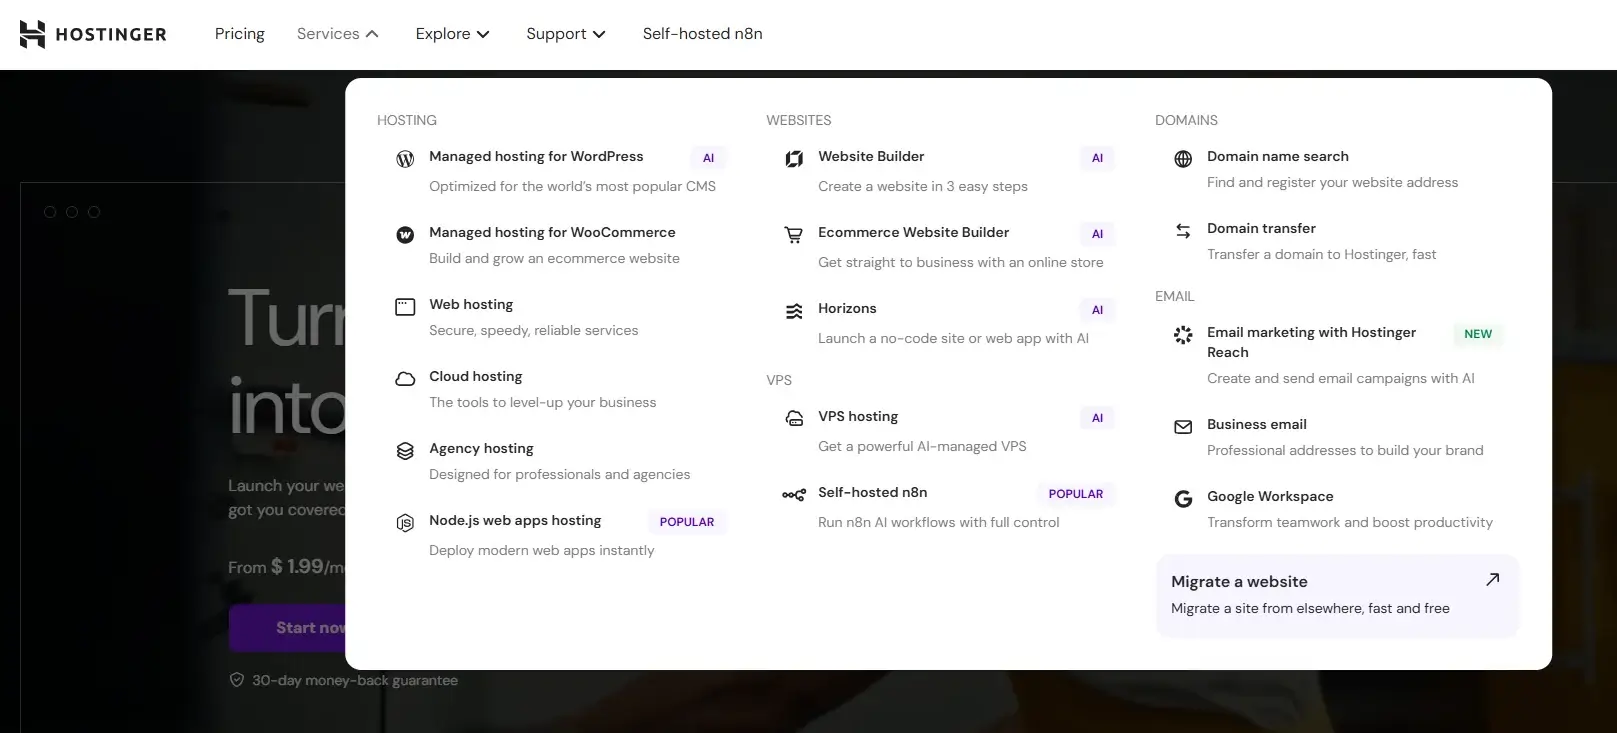The width and height of the screenshot is (1617, 733).
Task: Click the Domain transfer arrows icon
Action: tap(1183, 230)
